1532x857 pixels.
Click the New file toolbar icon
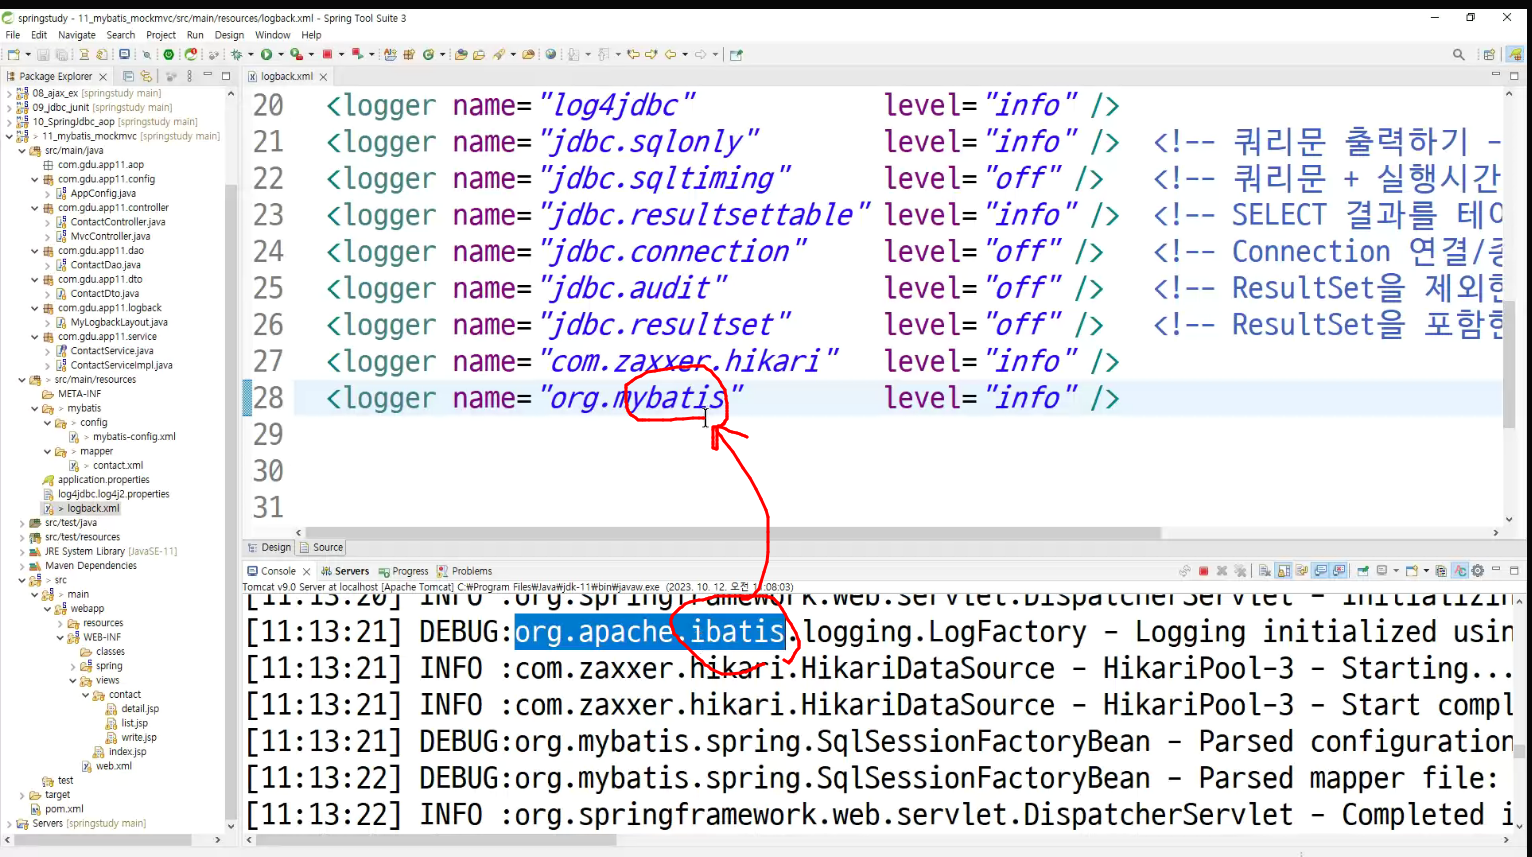12,54
